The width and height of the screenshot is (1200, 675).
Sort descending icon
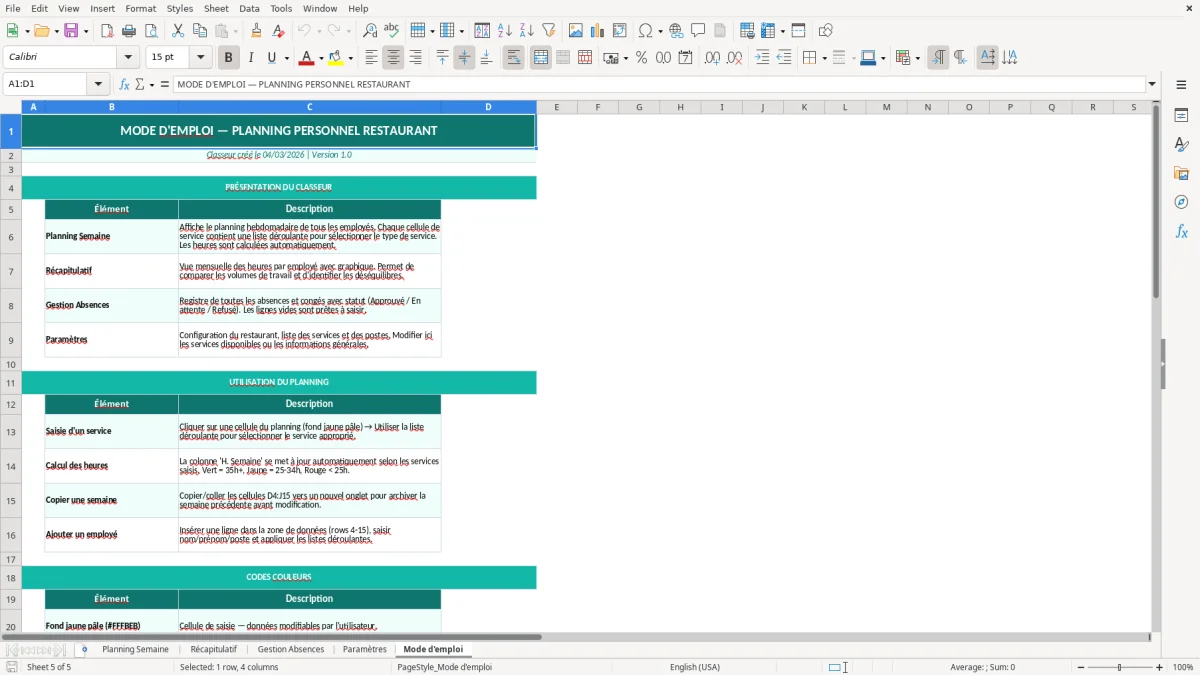tap(527, 31)
